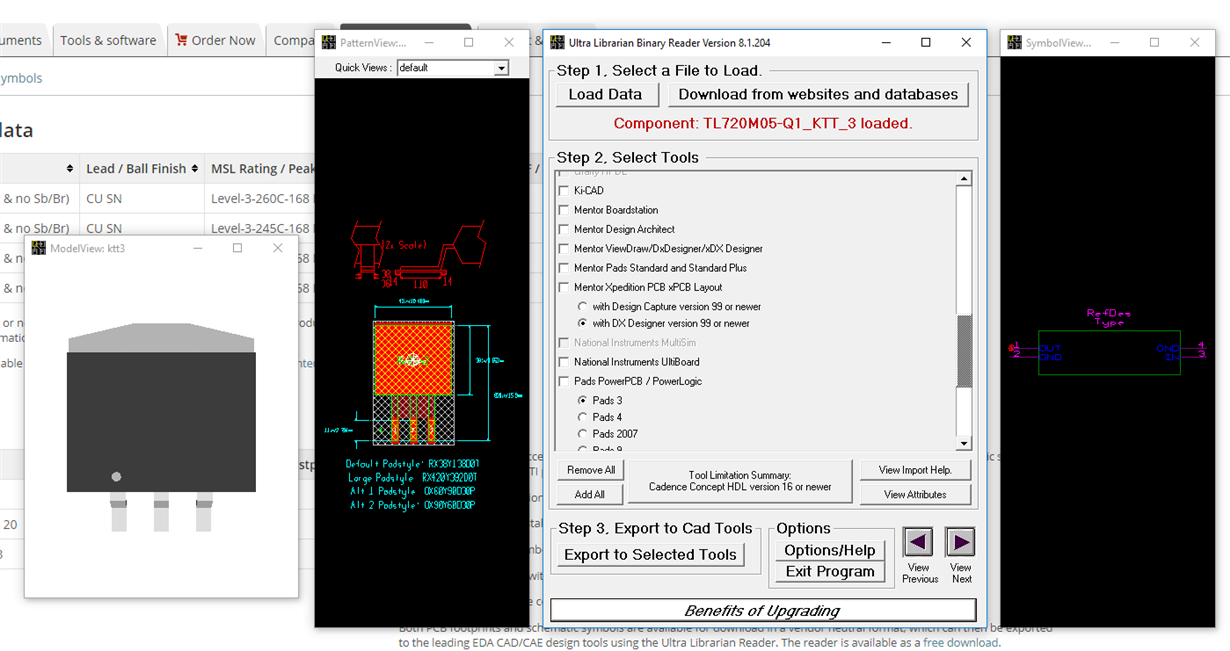Click the component loaded status text
This screenshot has height=651, width=1230.
(763, 124)
